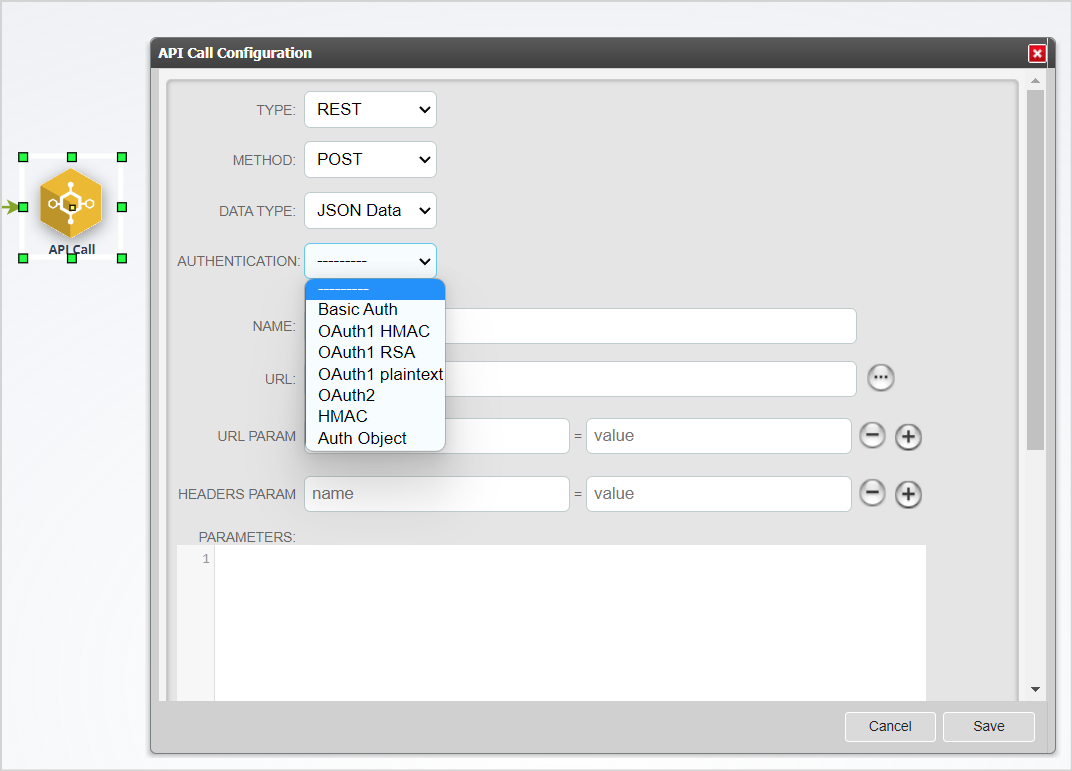Screen dimensions: 1072x771
Task: Open the TYPE dropdown showing REST
Action: point(371,109)
